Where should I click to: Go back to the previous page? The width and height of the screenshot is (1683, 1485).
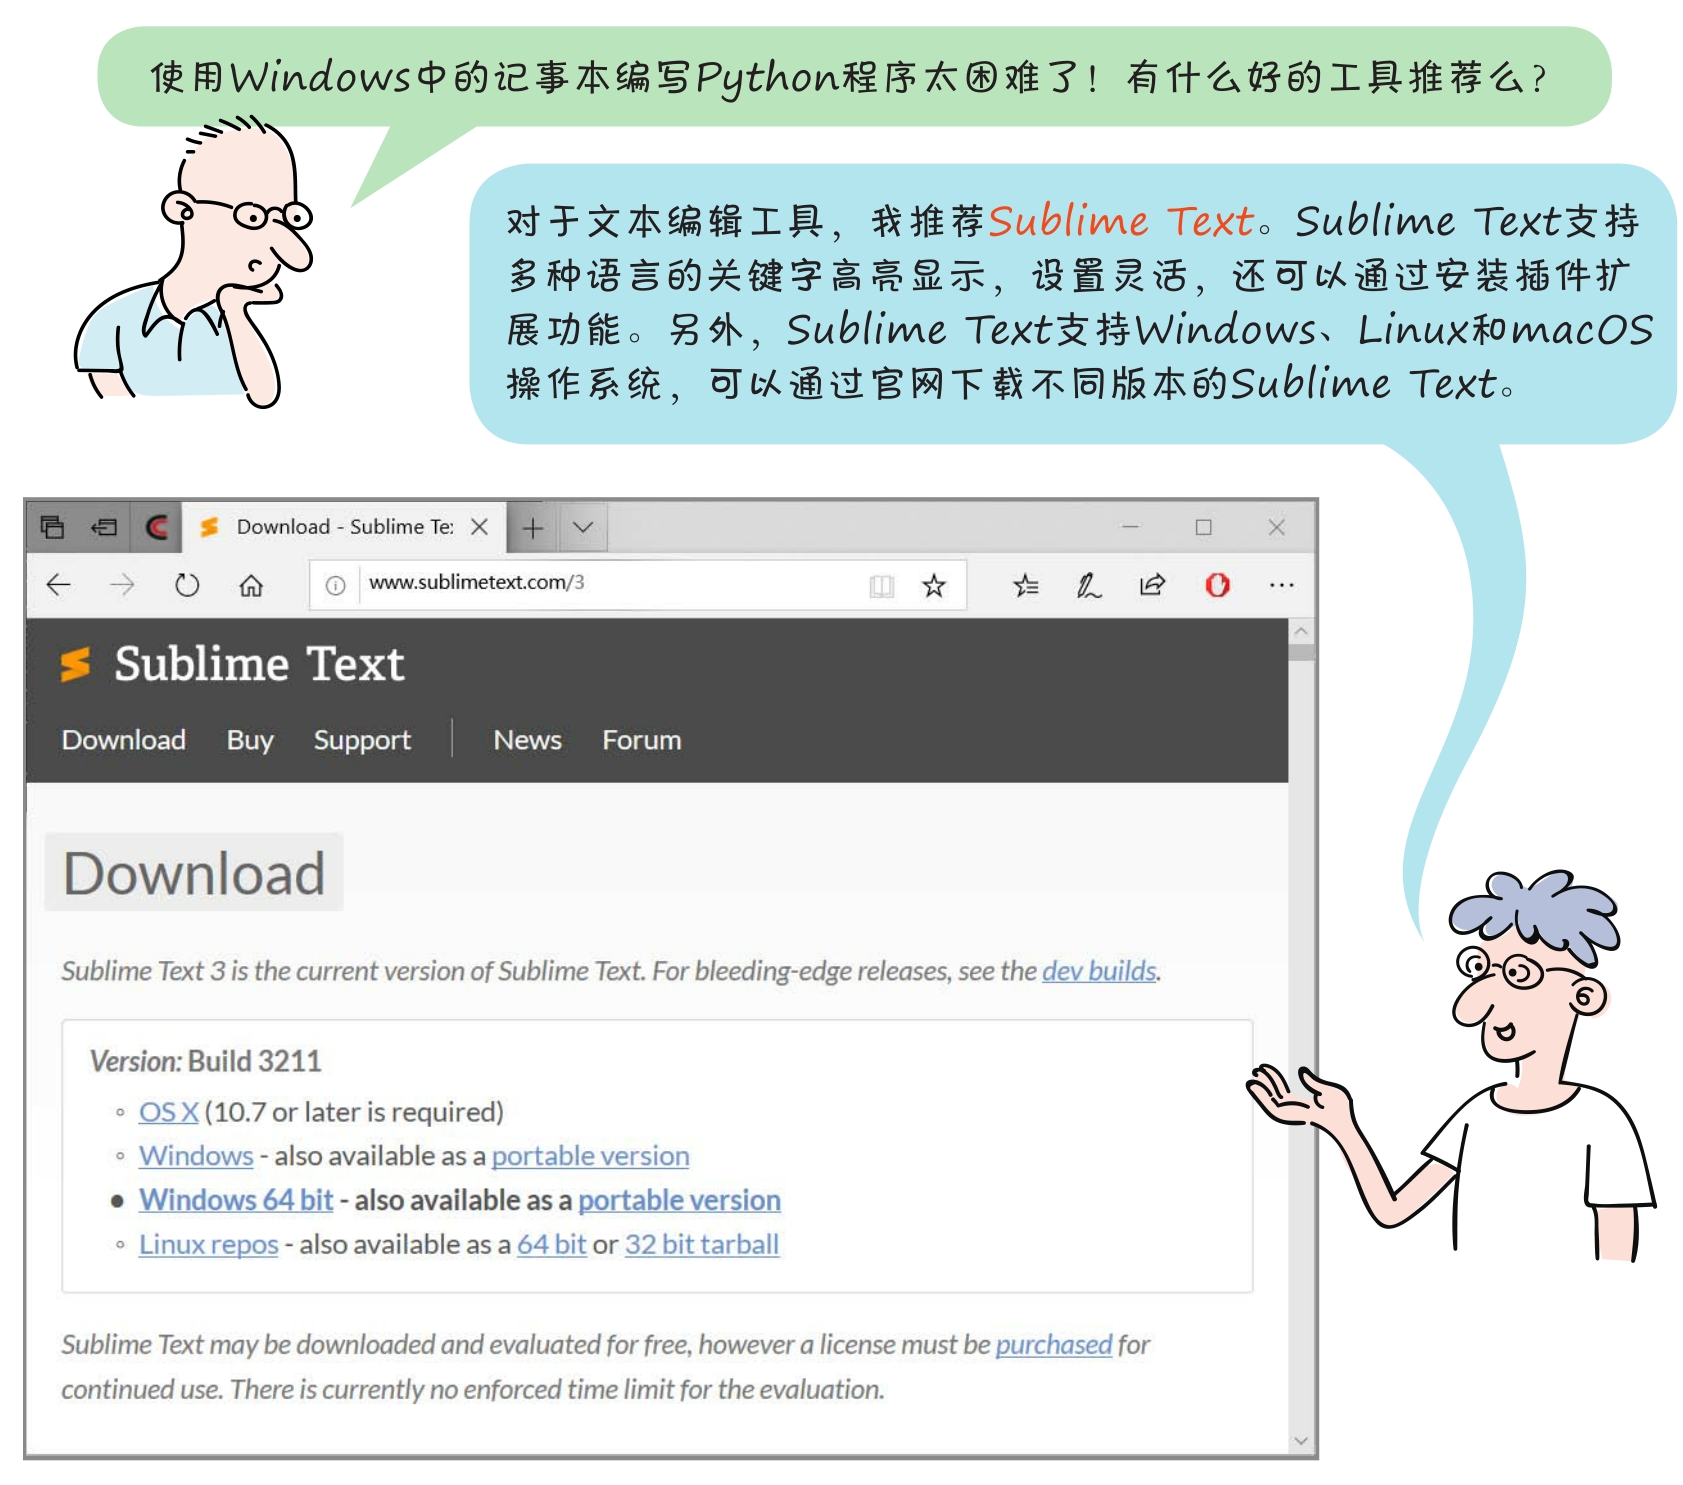point(59,585)
